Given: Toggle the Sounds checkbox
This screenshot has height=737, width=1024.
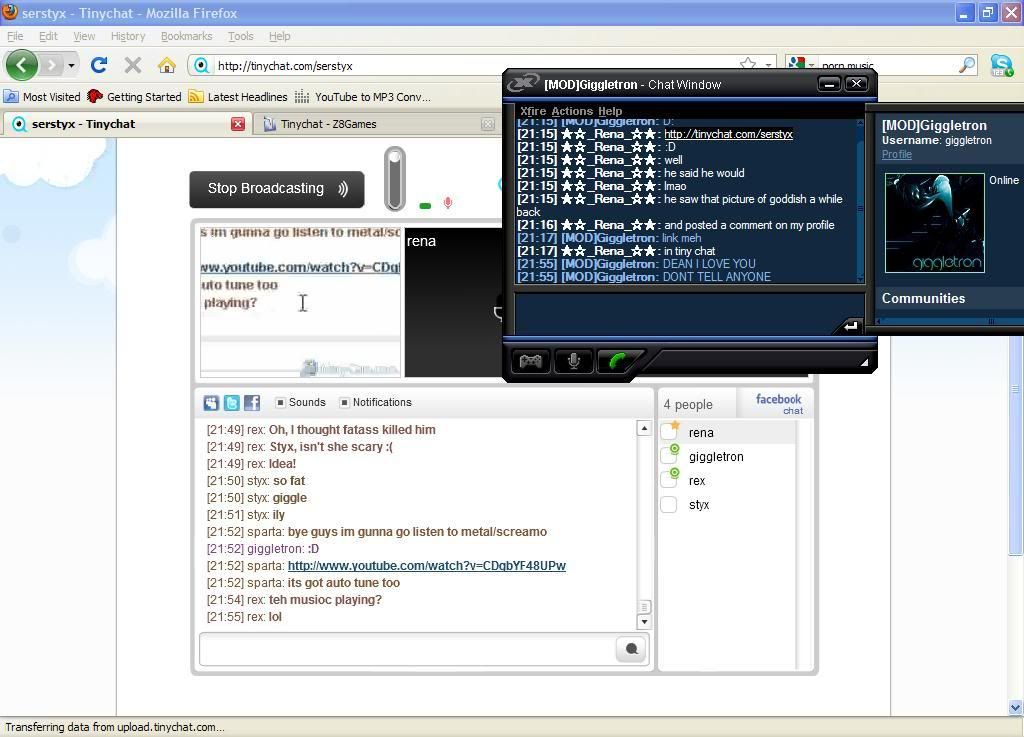Looking at the screenshot, I should pyautogui.click(x=281, y=403).
